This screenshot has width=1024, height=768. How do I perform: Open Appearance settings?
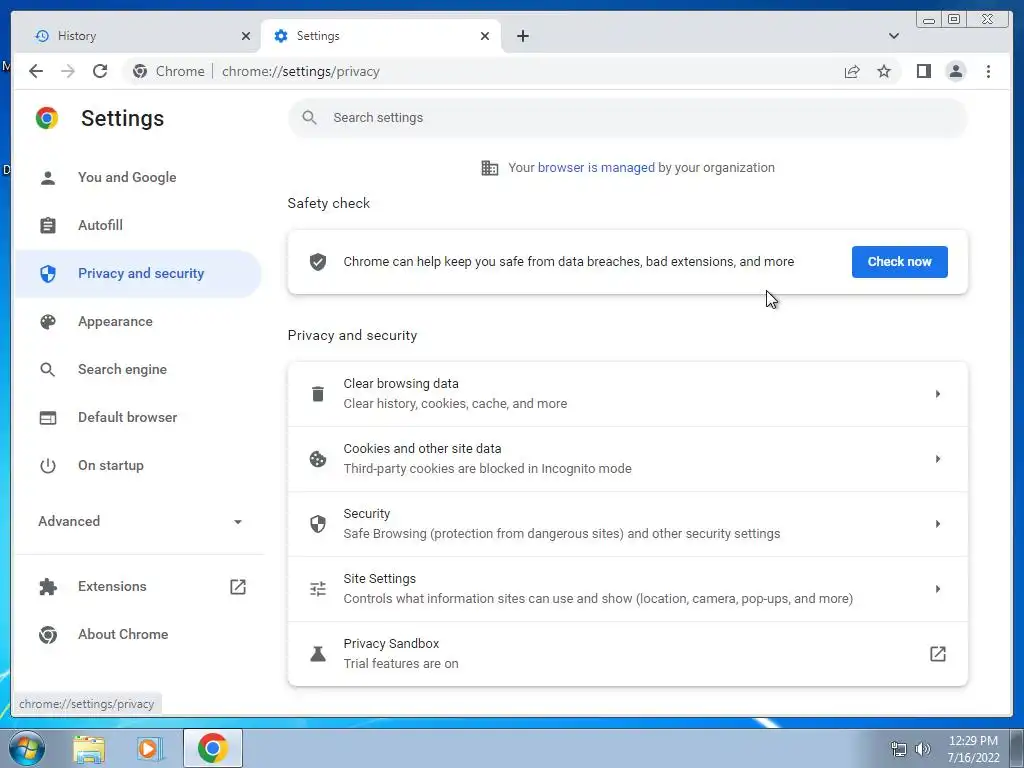point(138,321)
